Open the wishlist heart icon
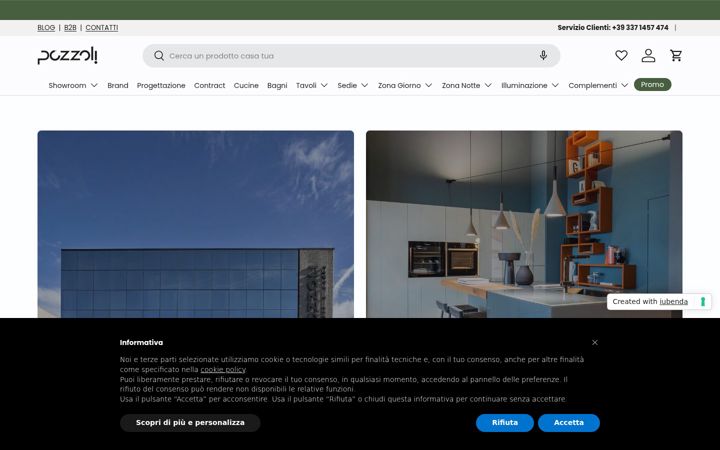This screenshot has width=720, height=450. tap(621, 56)
